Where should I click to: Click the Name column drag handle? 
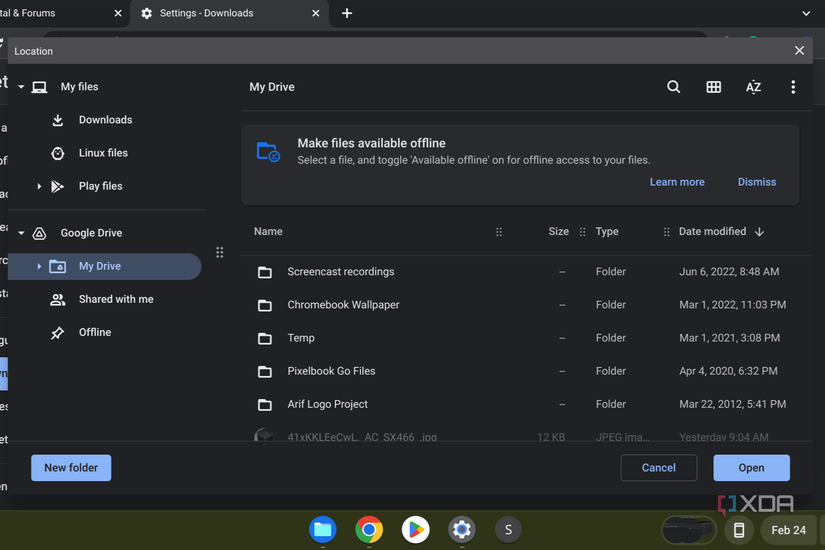(499, 232)
